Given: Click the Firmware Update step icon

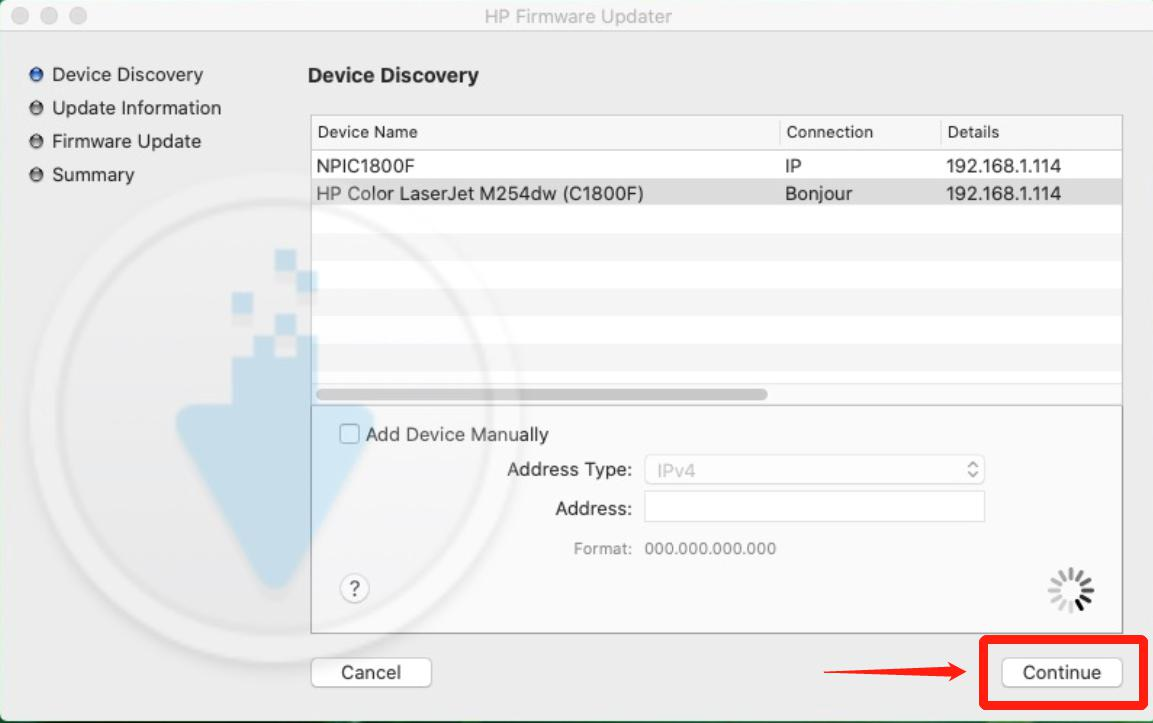Looking at the screenshot, I should point(38,141).
